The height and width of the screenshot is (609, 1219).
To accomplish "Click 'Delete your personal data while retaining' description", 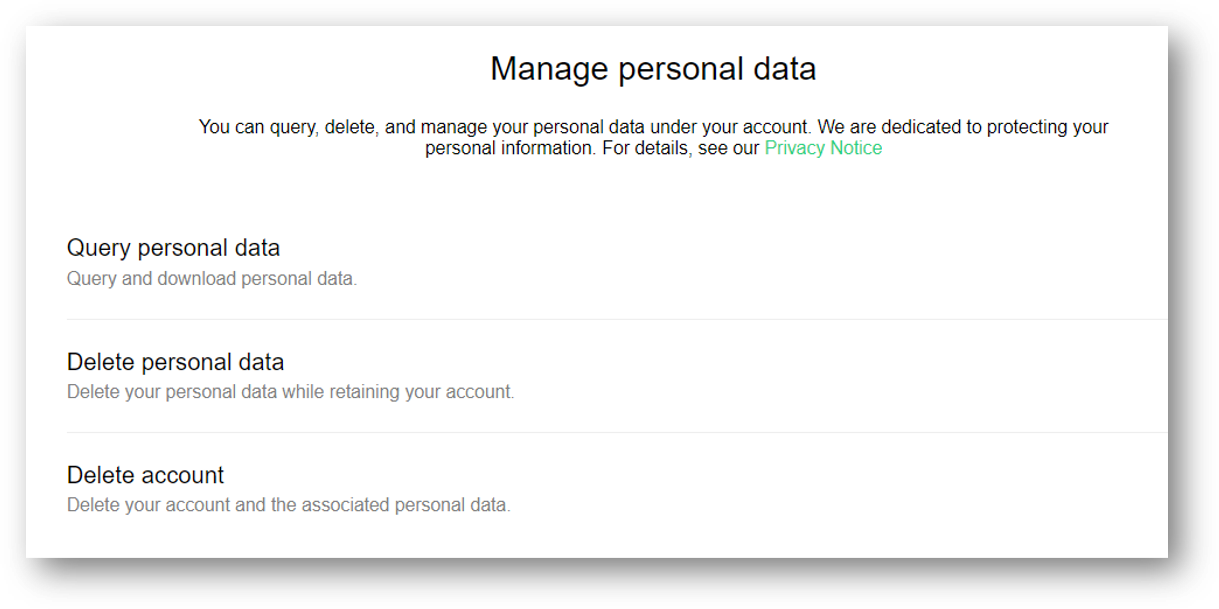I will click(x=290, y=392).
